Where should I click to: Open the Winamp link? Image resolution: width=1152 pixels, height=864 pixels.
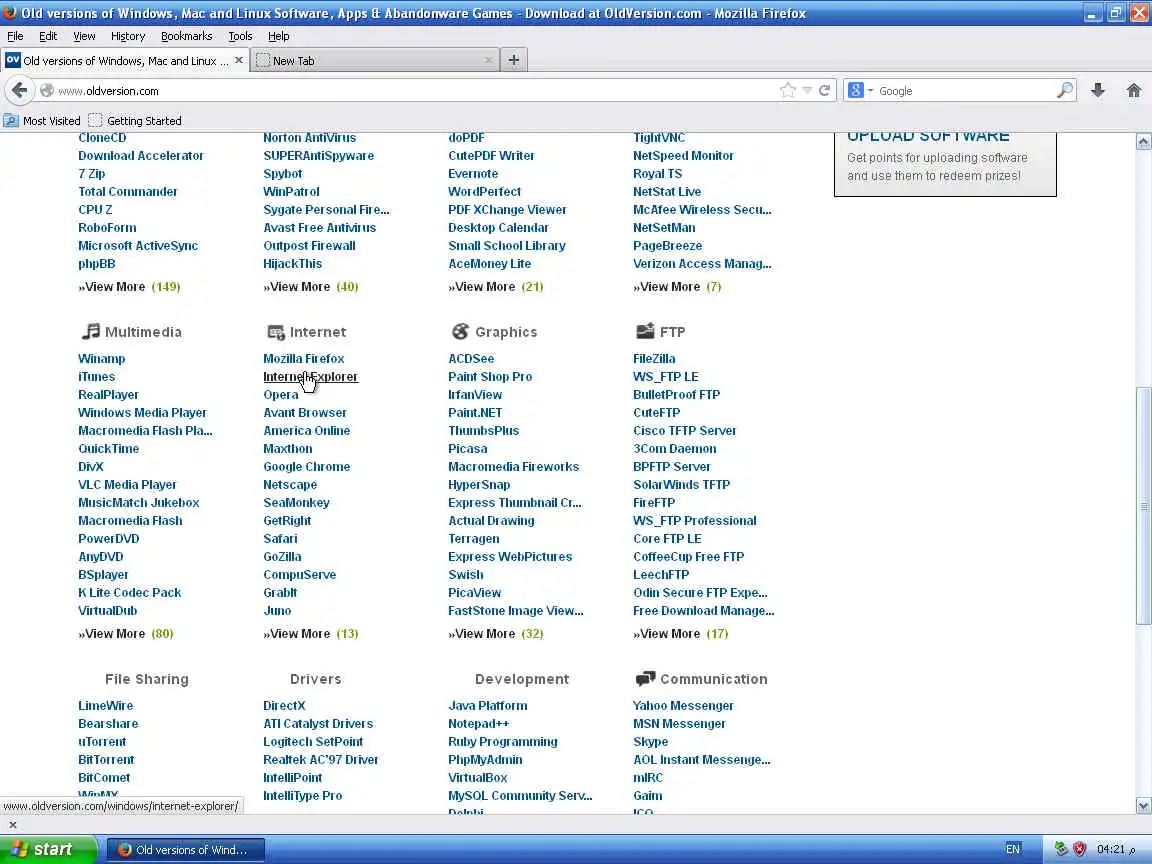[x=101, y=359]
